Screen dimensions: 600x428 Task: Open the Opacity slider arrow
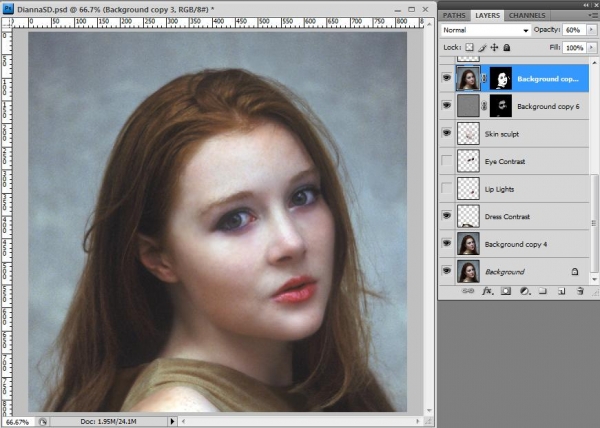[592, 29]
